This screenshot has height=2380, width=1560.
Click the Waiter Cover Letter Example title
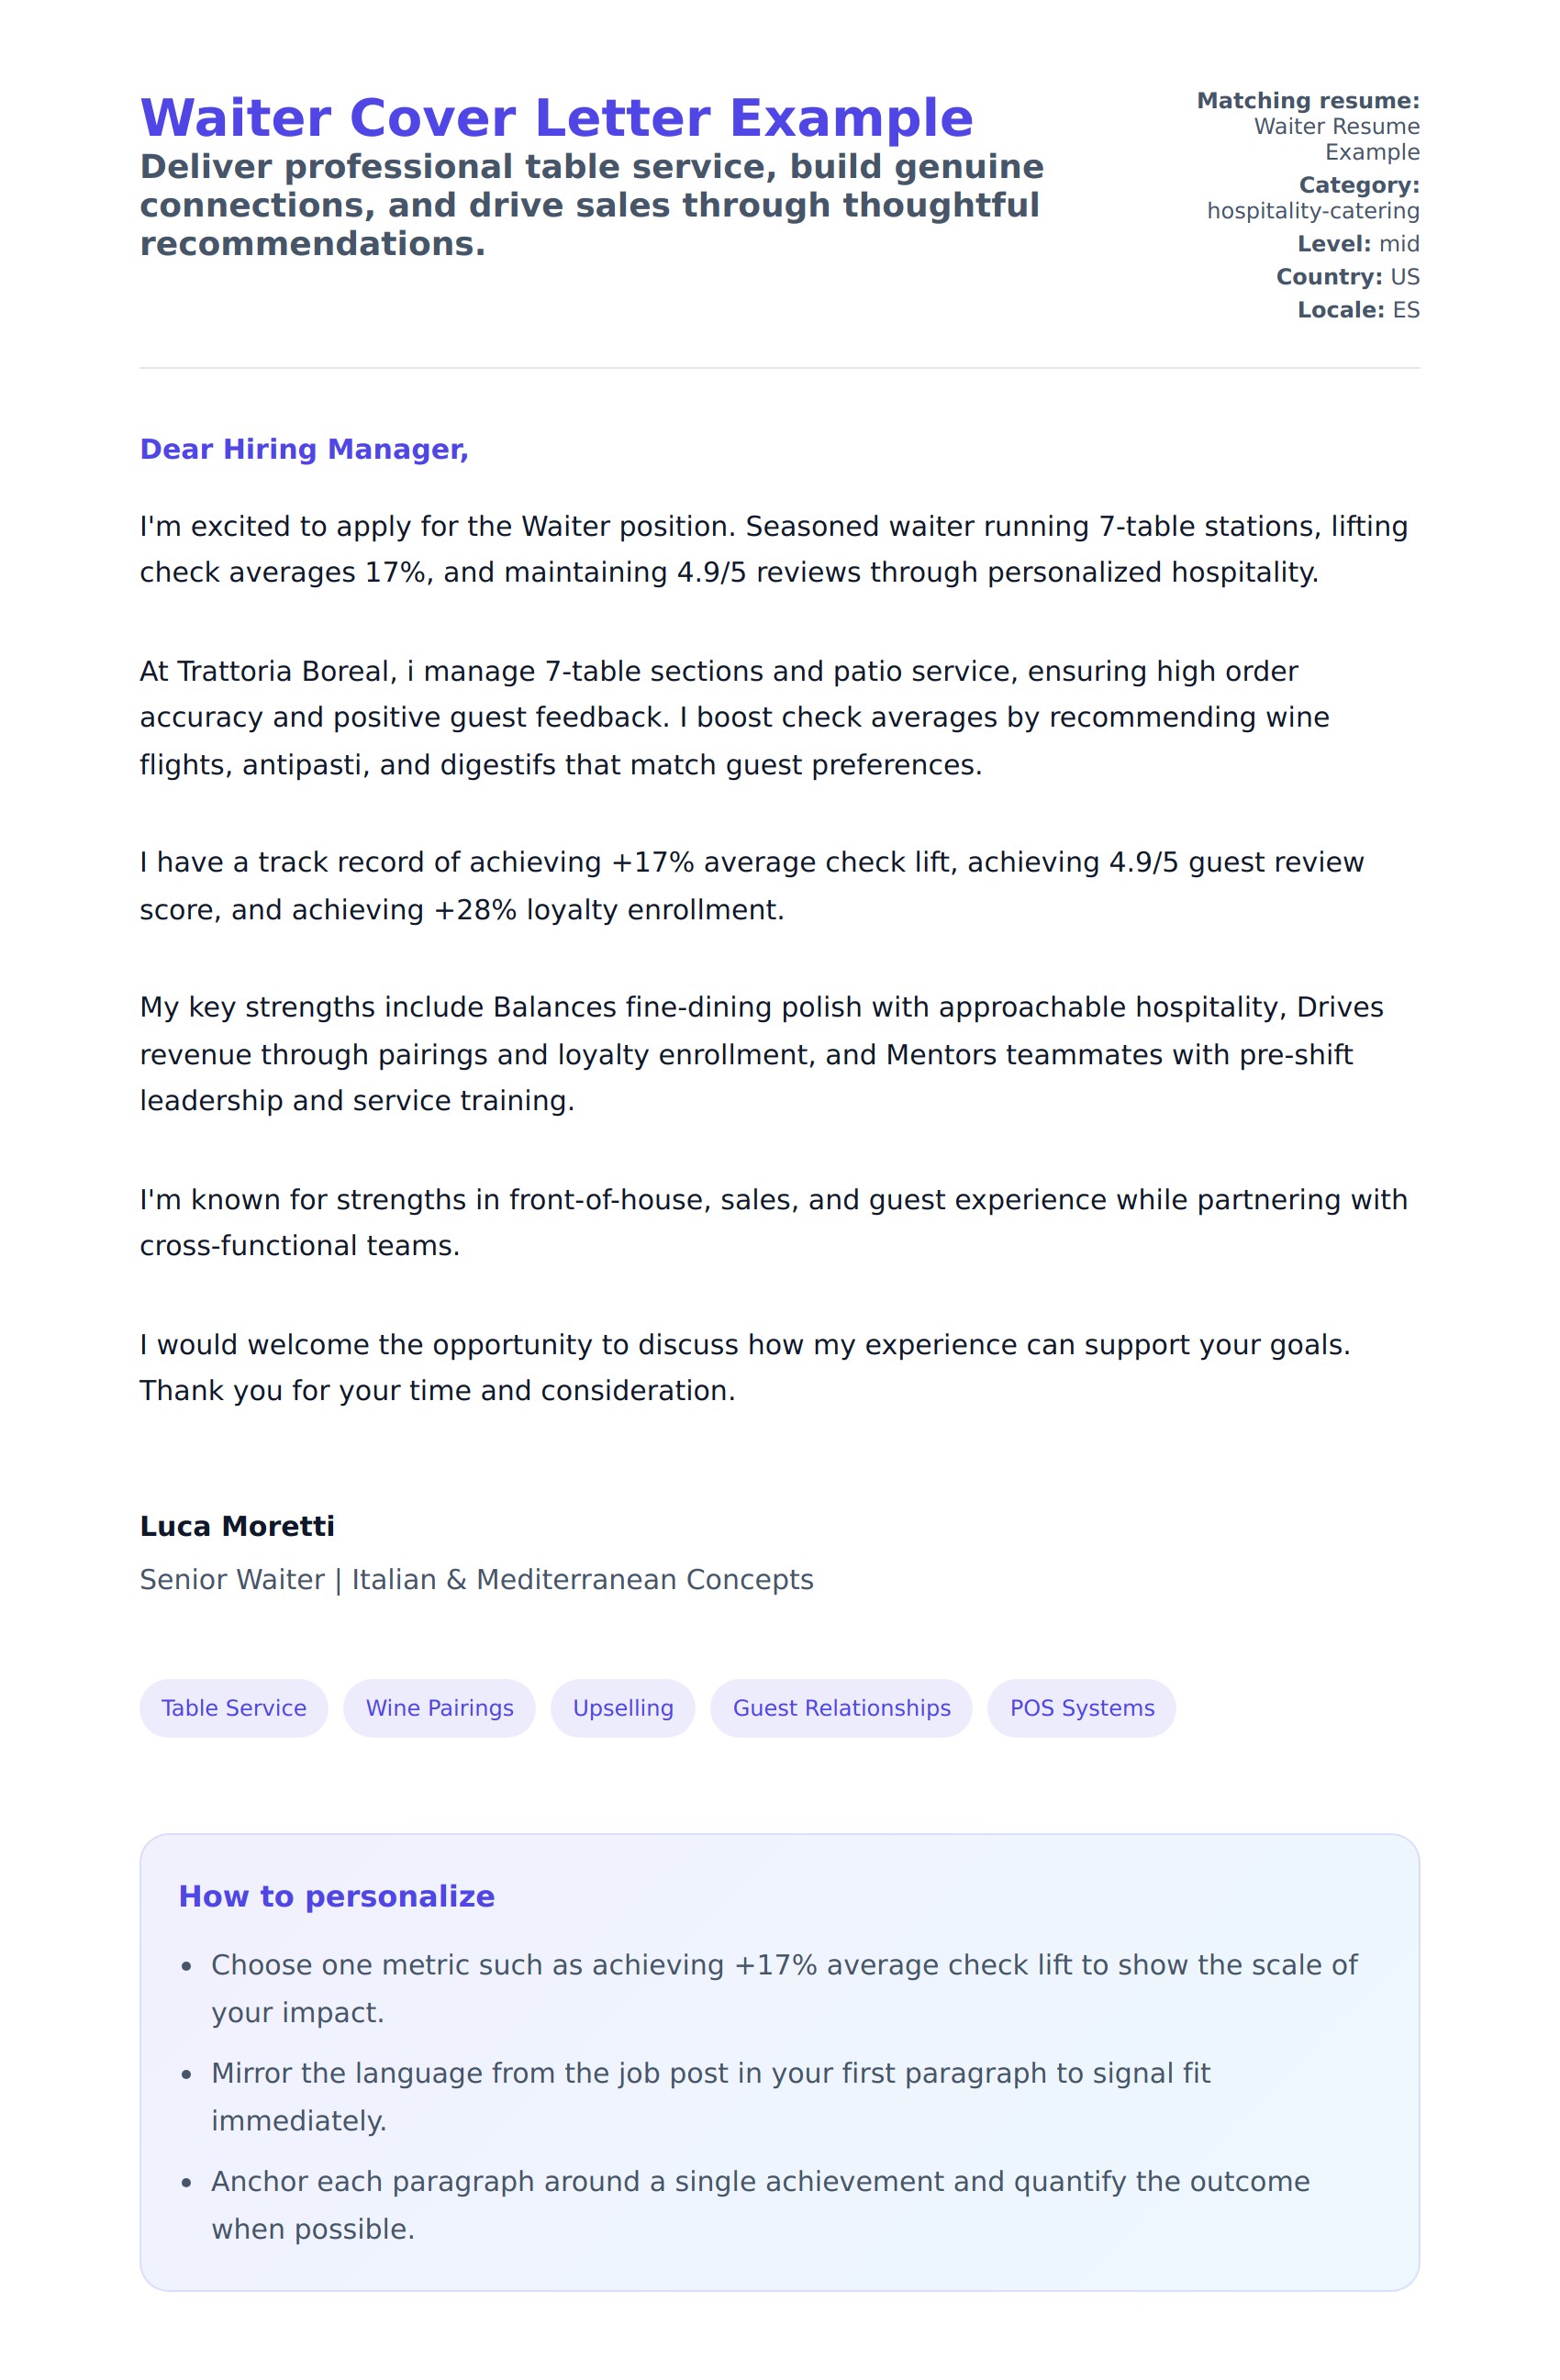pos(556,118)
